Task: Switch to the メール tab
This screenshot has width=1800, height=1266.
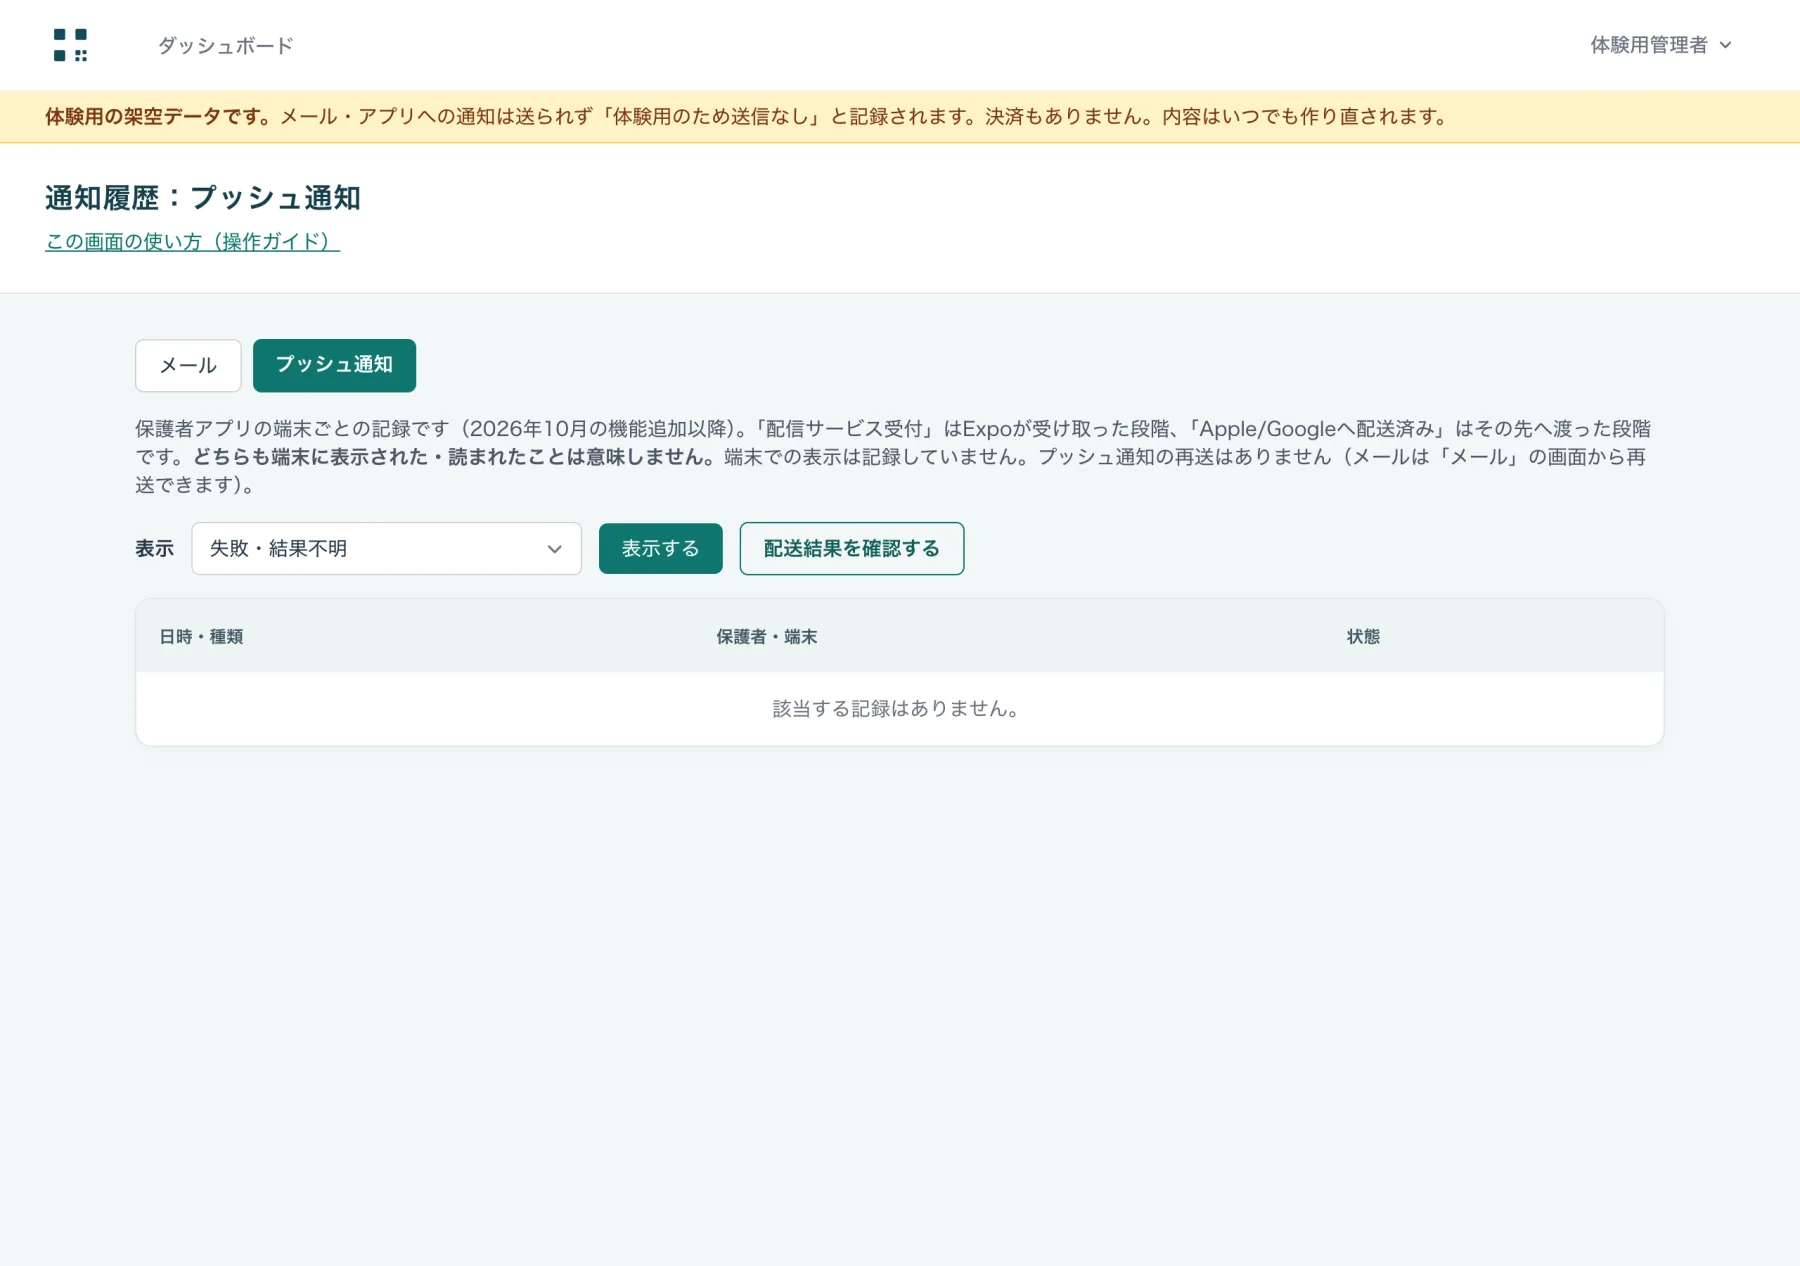Action: point(188,365)
